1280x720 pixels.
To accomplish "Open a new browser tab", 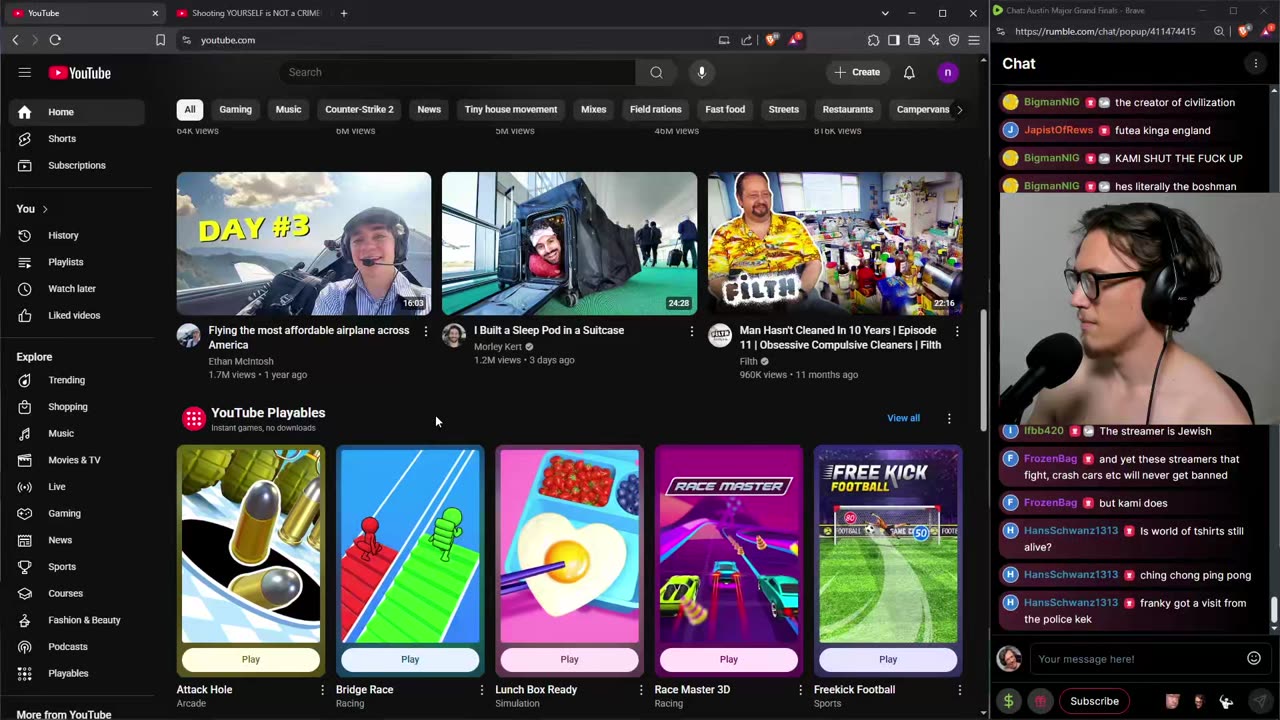I will point(344,13).
